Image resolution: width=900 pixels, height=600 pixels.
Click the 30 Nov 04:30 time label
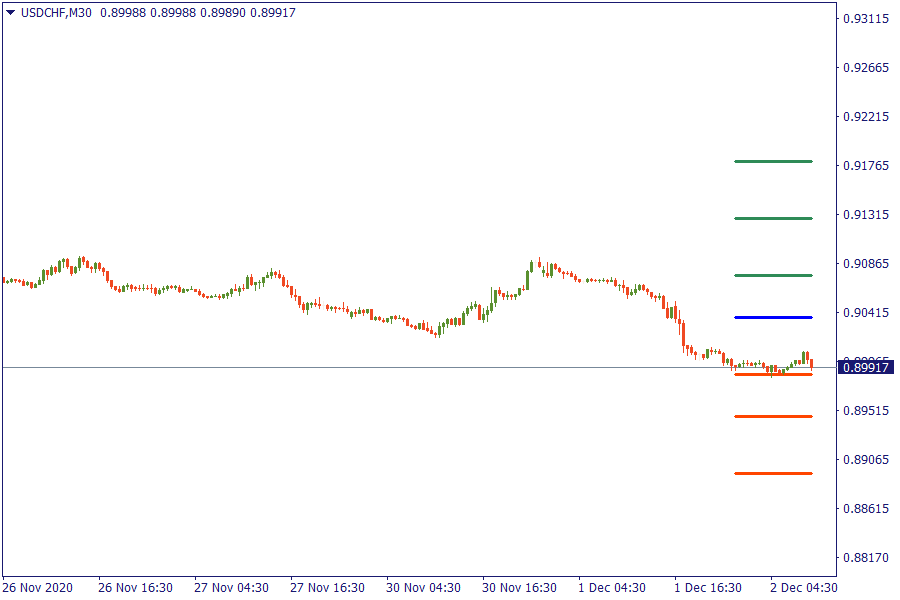tap(424, 587)
